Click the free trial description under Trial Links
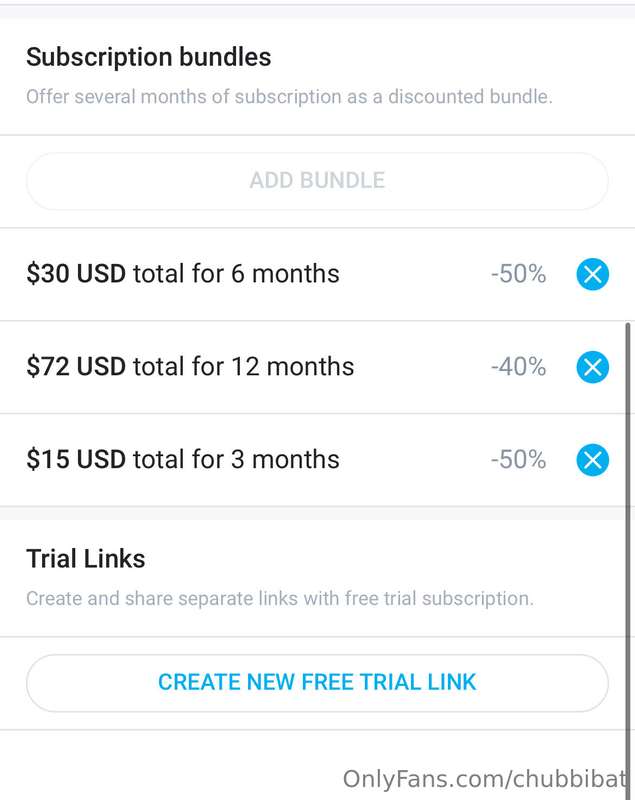Screen dimensions: 635x800 (280, 598)
